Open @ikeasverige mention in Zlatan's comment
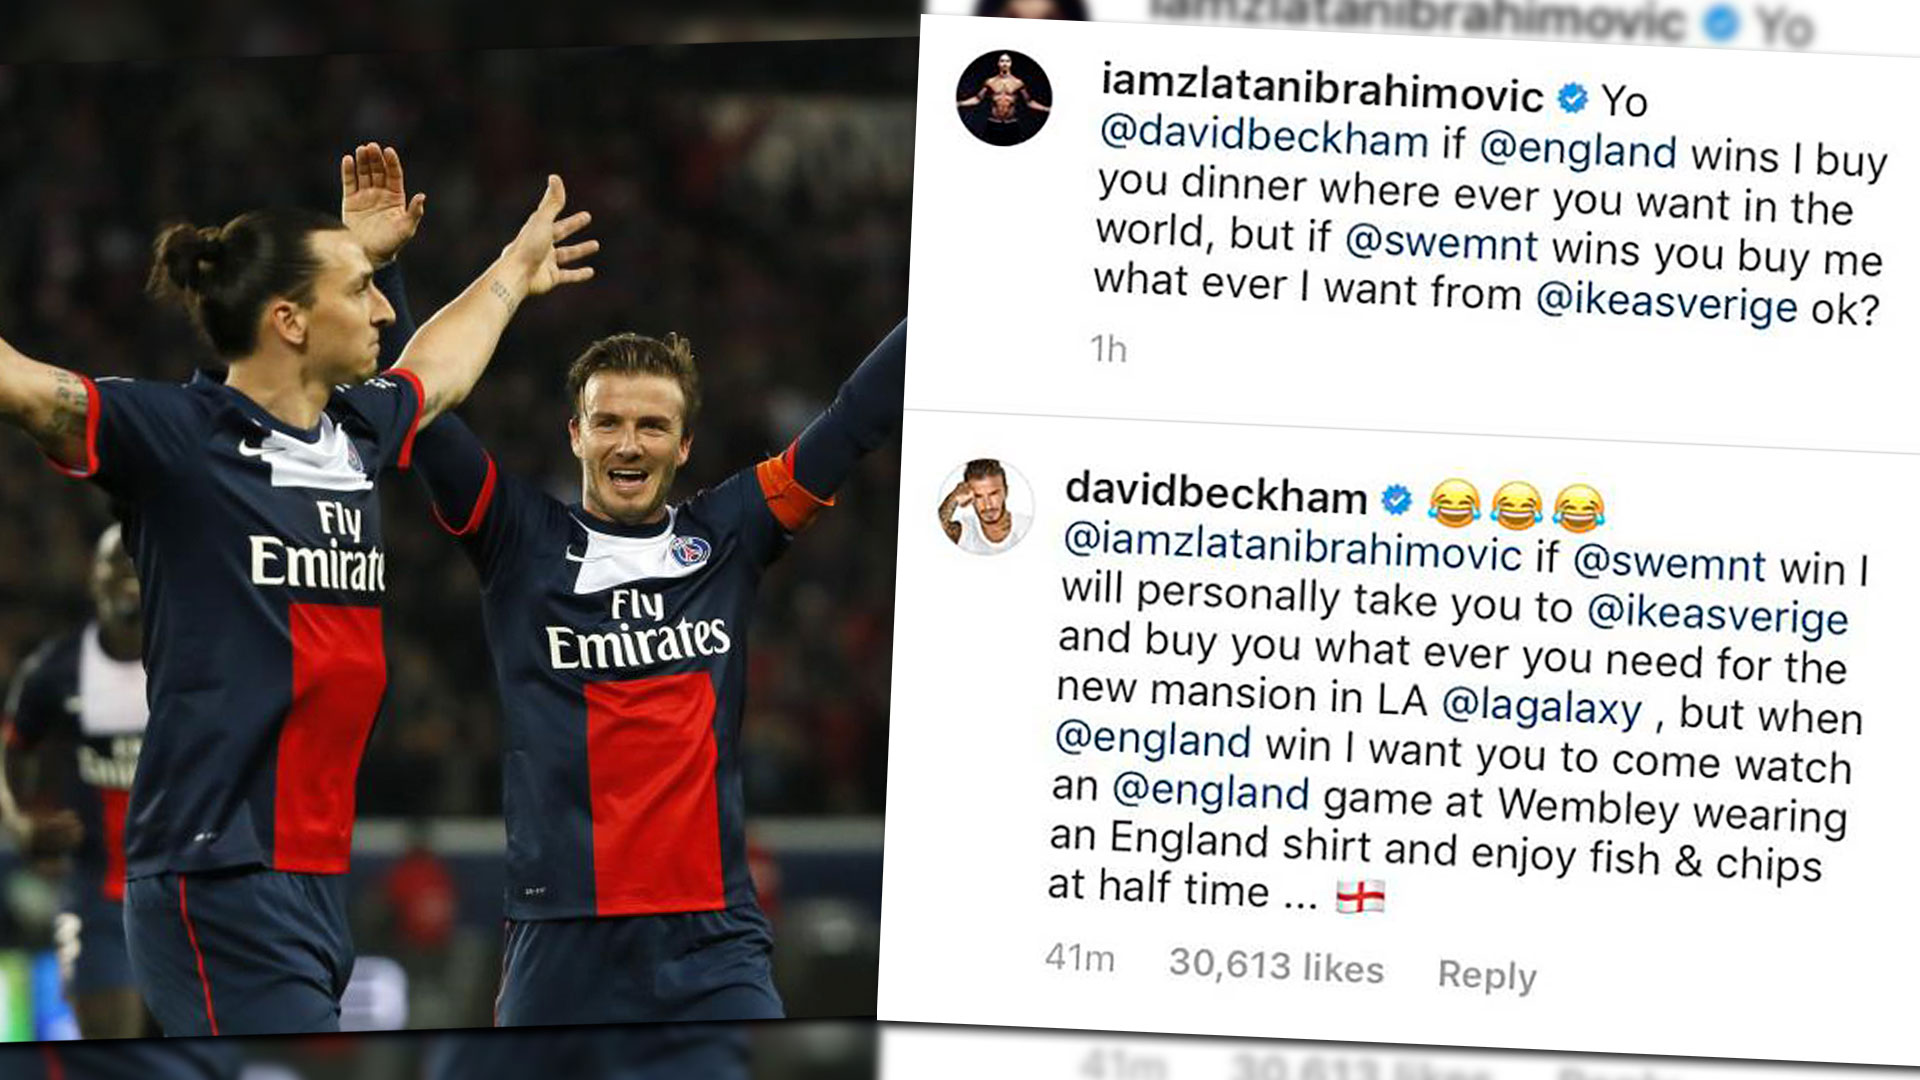The width and height of the screenshot is (1920, 1080). 1666,303
